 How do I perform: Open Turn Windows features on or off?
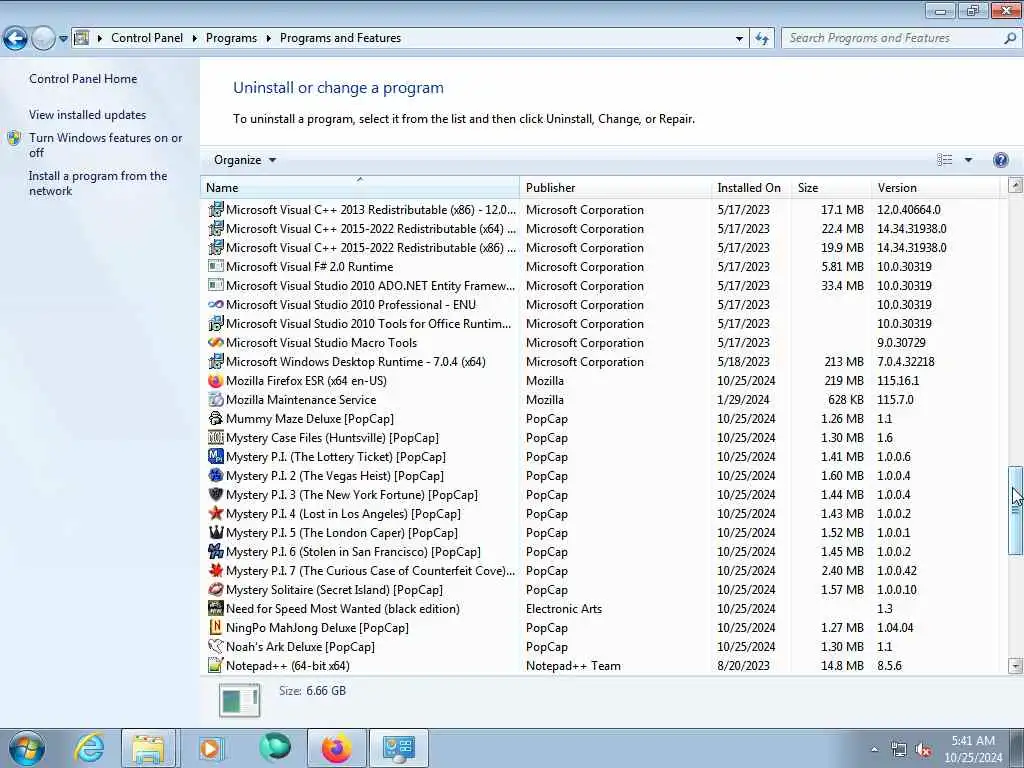tap(105, 145)
